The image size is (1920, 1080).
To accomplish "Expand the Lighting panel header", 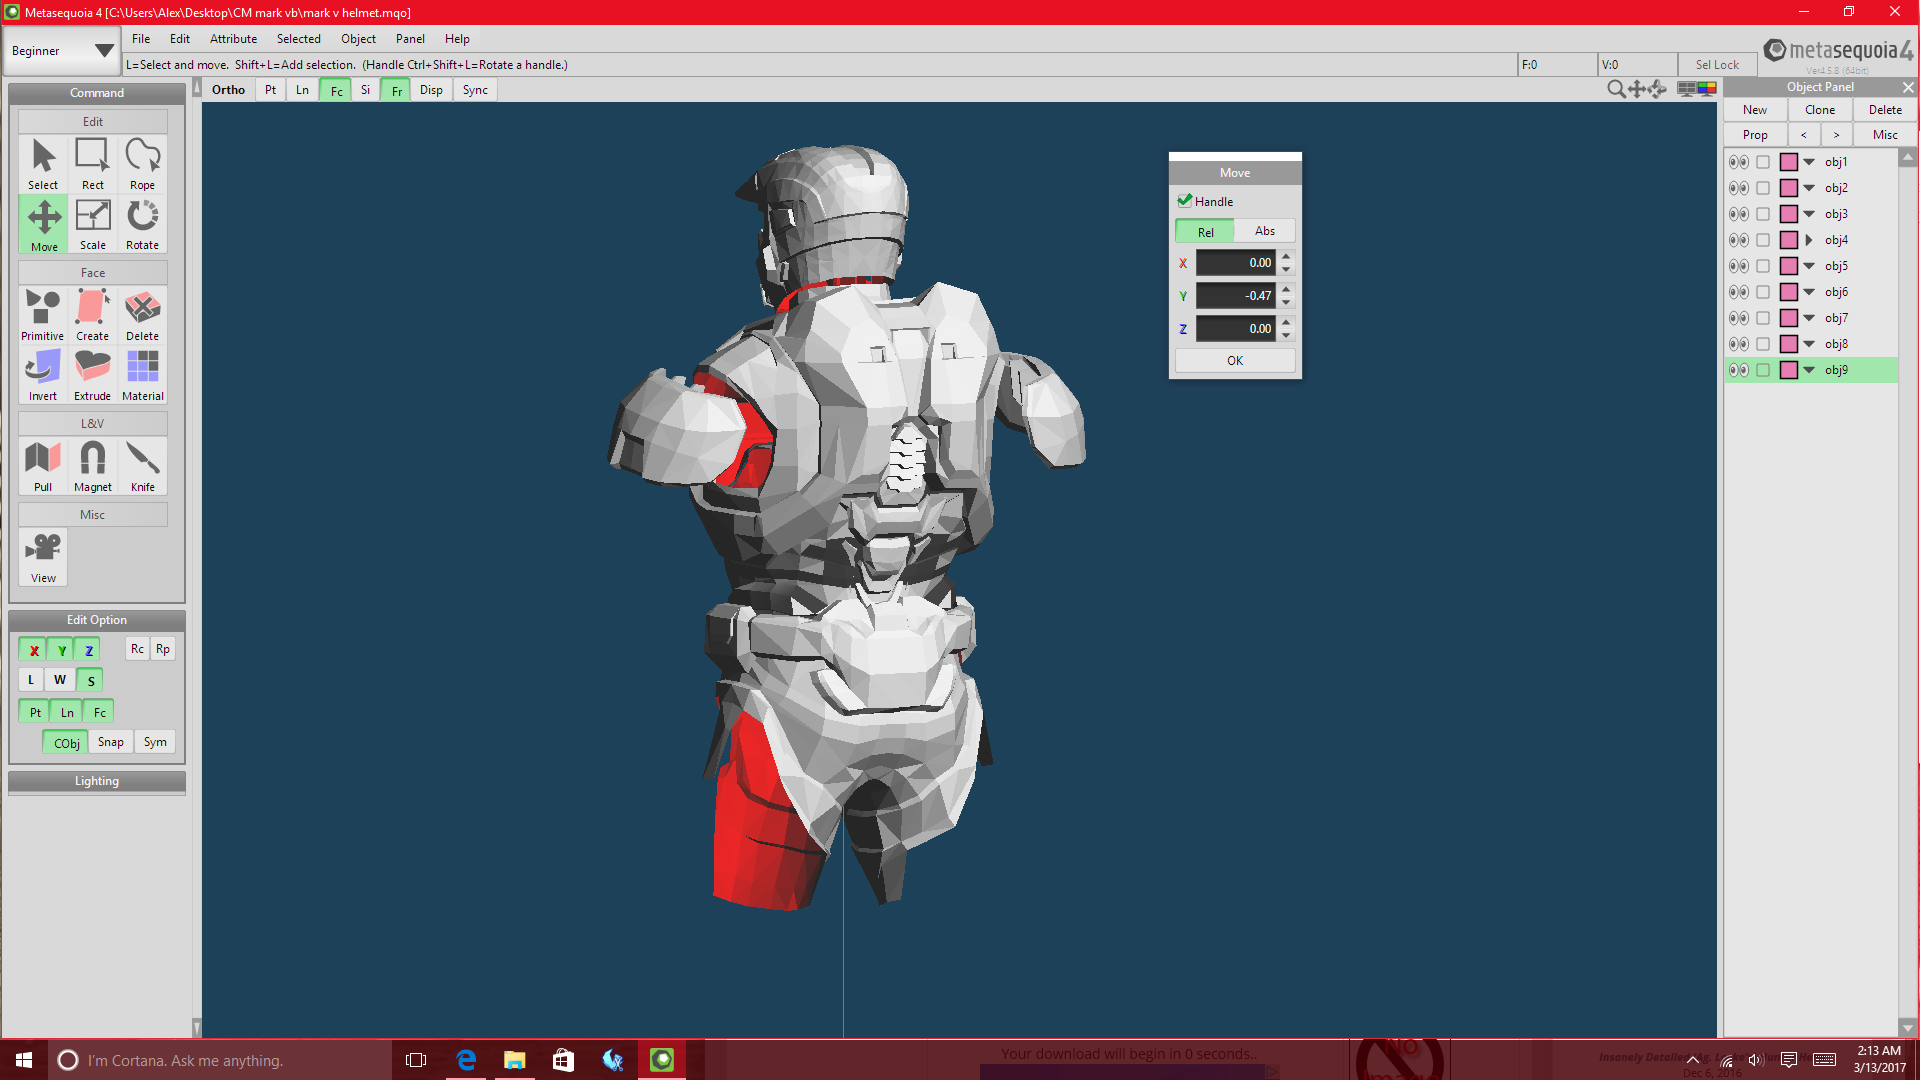I will pyautogui.click(x=97, y=781).
